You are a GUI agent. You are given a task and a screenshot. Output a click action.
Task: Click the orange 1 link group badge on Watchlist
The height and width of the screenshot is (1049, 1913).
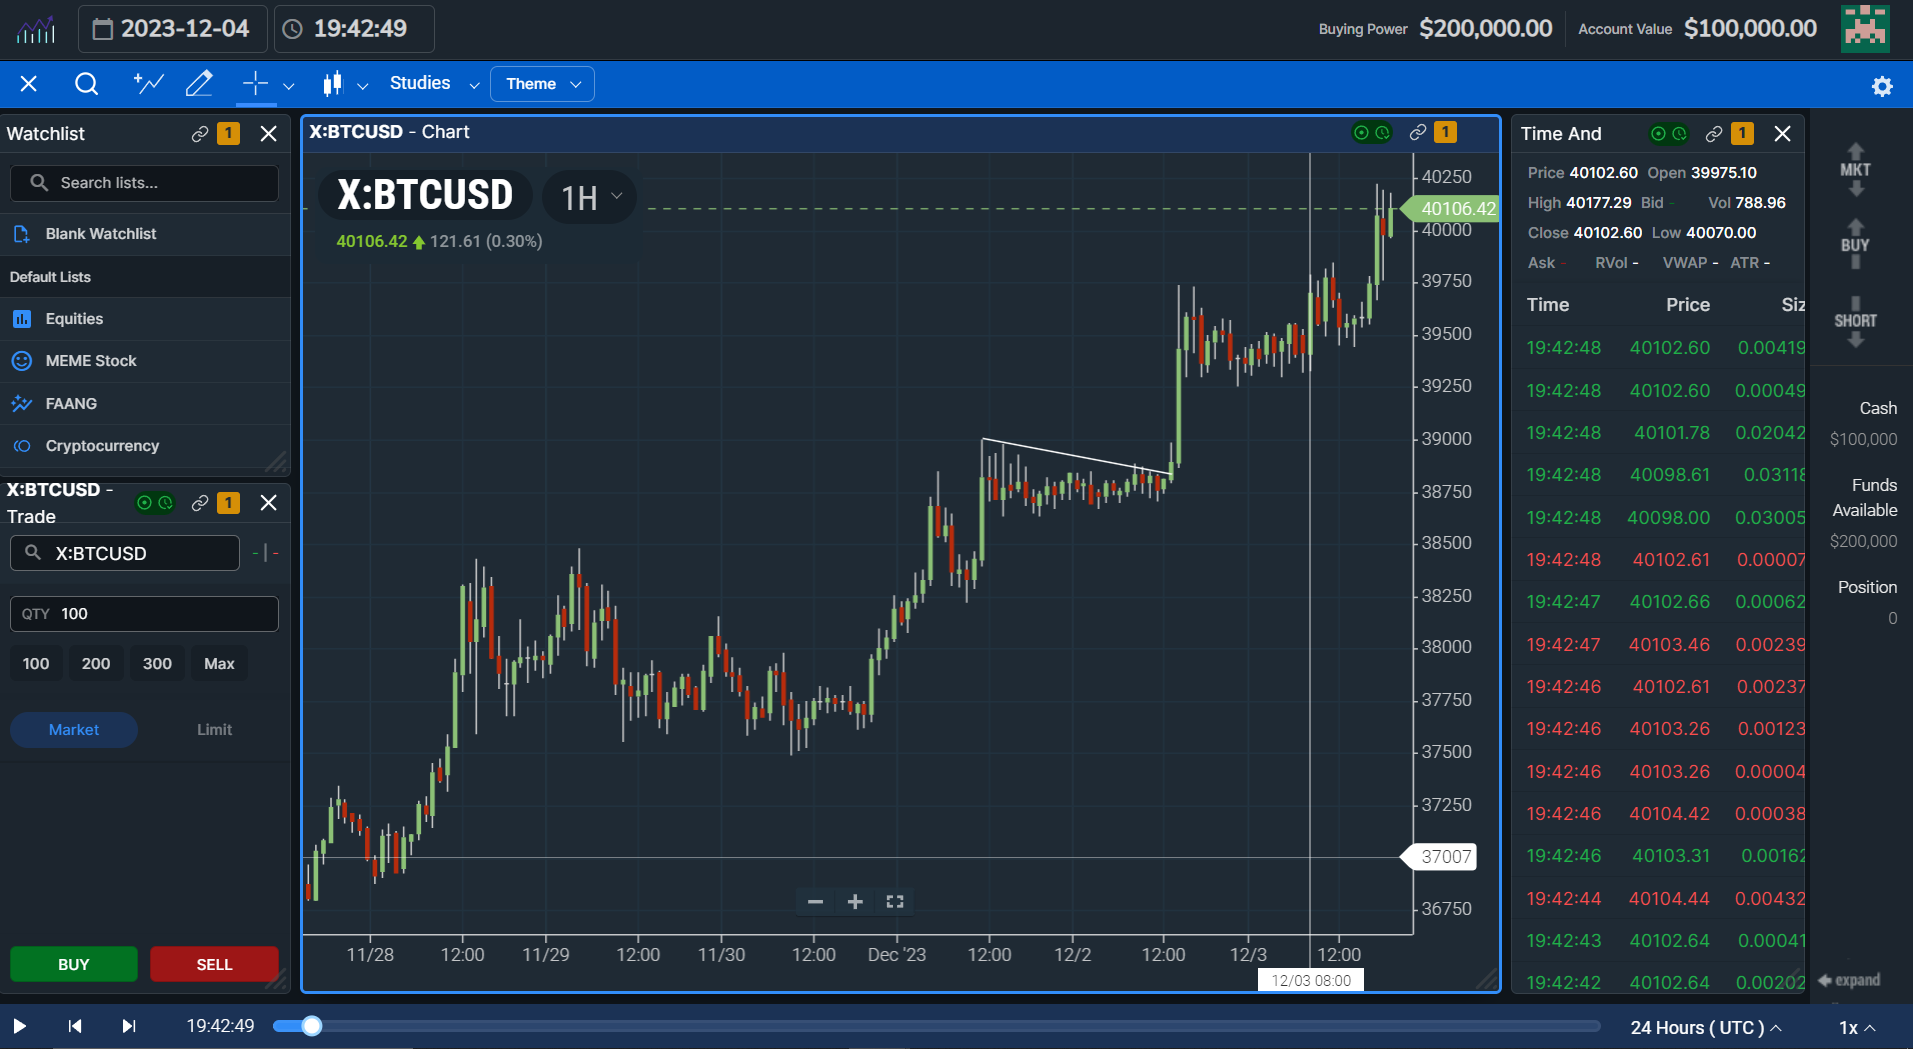(x=228, y=133)
